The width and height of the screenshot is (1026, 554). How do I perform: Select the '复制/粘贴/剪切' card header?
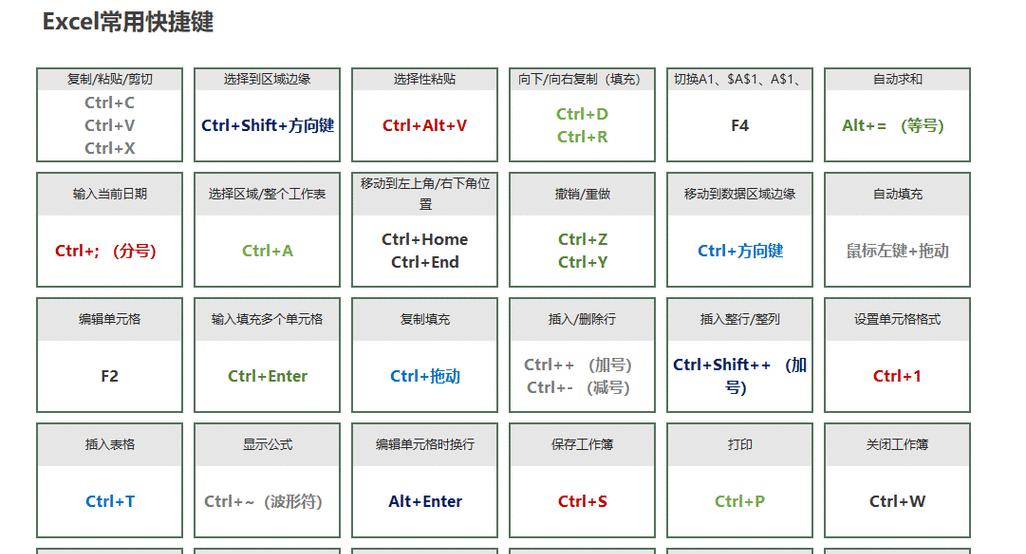[x=109, y=79]
